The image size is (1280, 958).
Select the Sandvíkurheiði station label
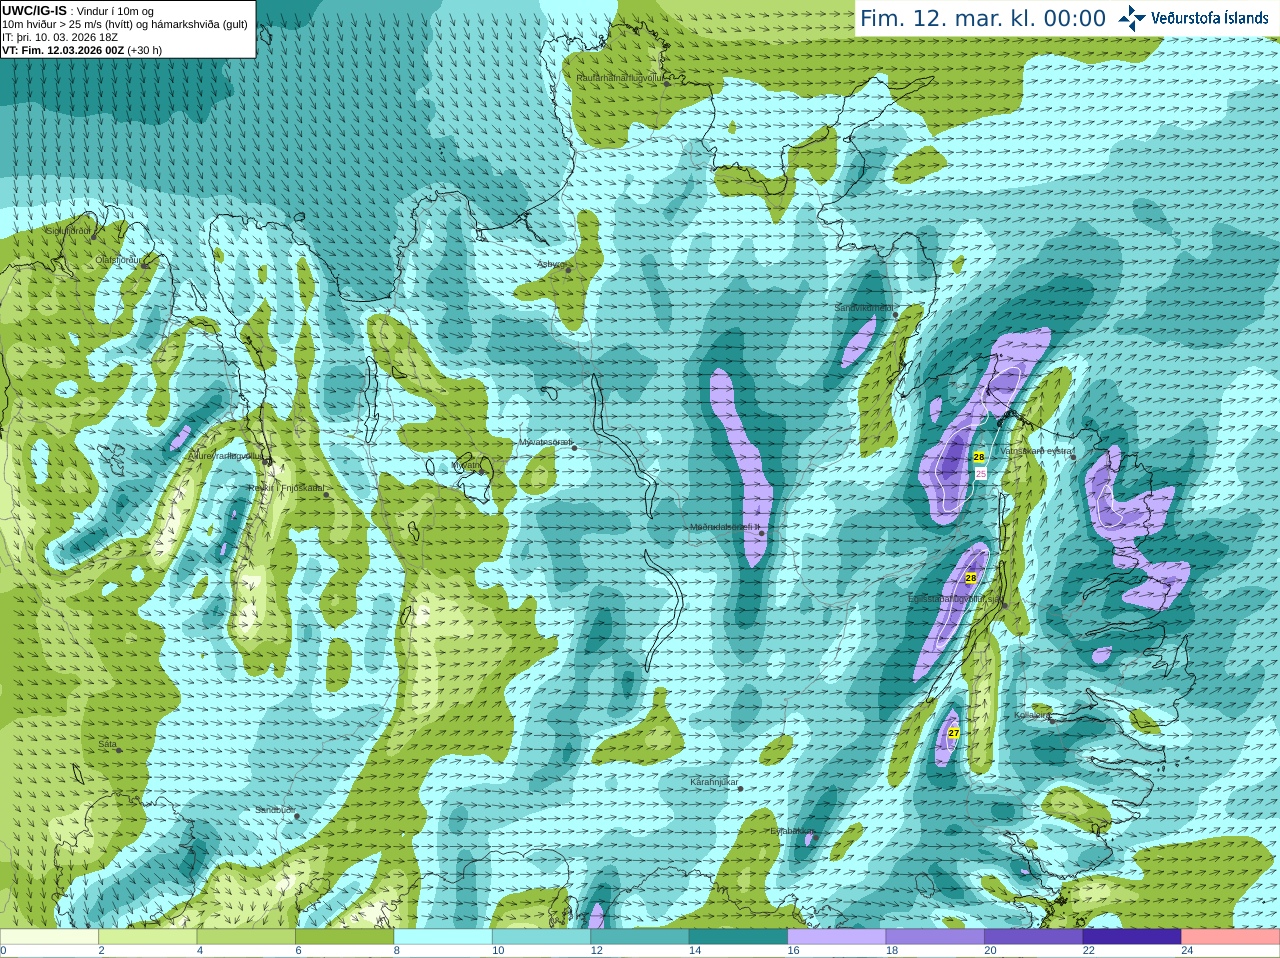(863, 308)
